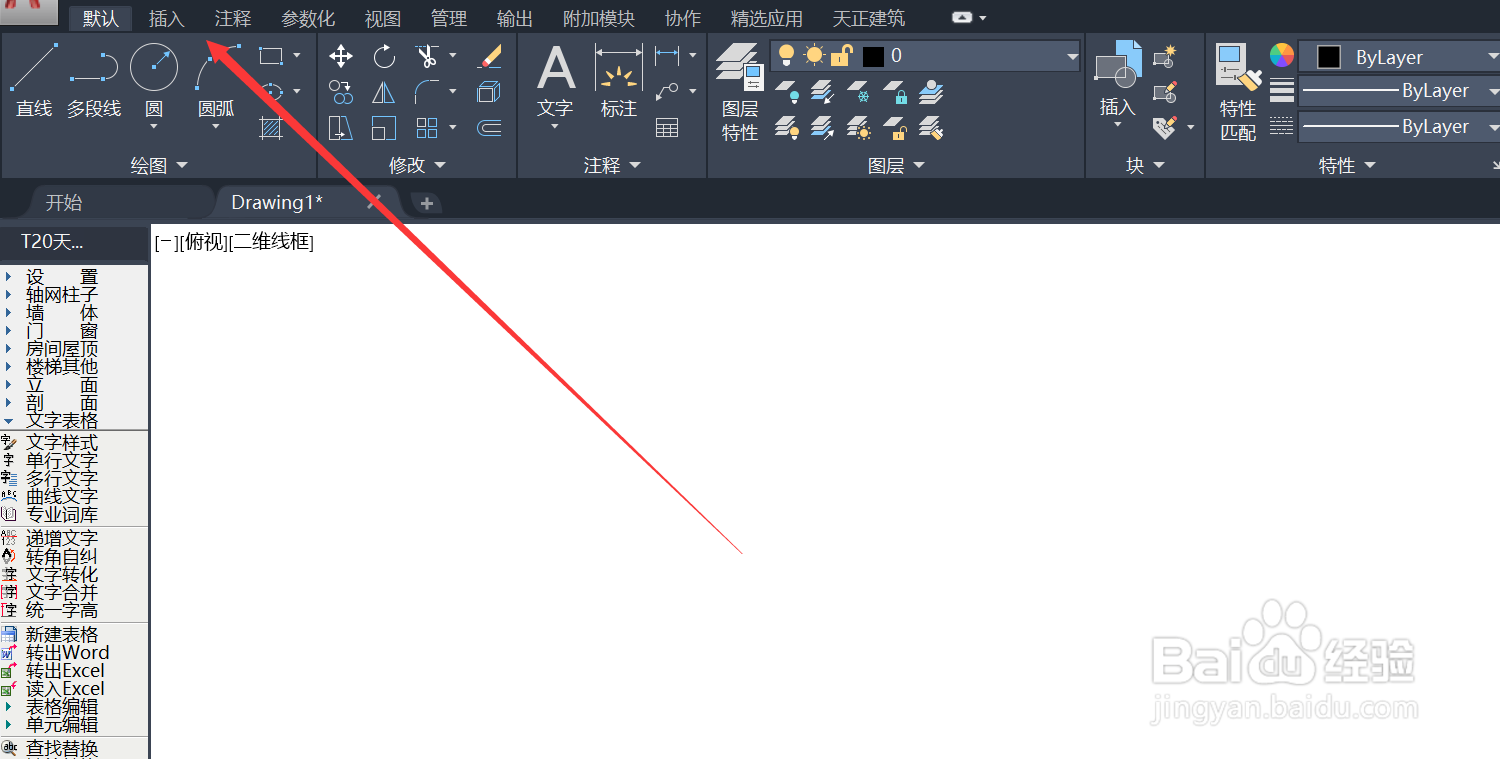Select the 圆 (Circle) tool icon
The image size is (1500, 759).
click(154, 67)
